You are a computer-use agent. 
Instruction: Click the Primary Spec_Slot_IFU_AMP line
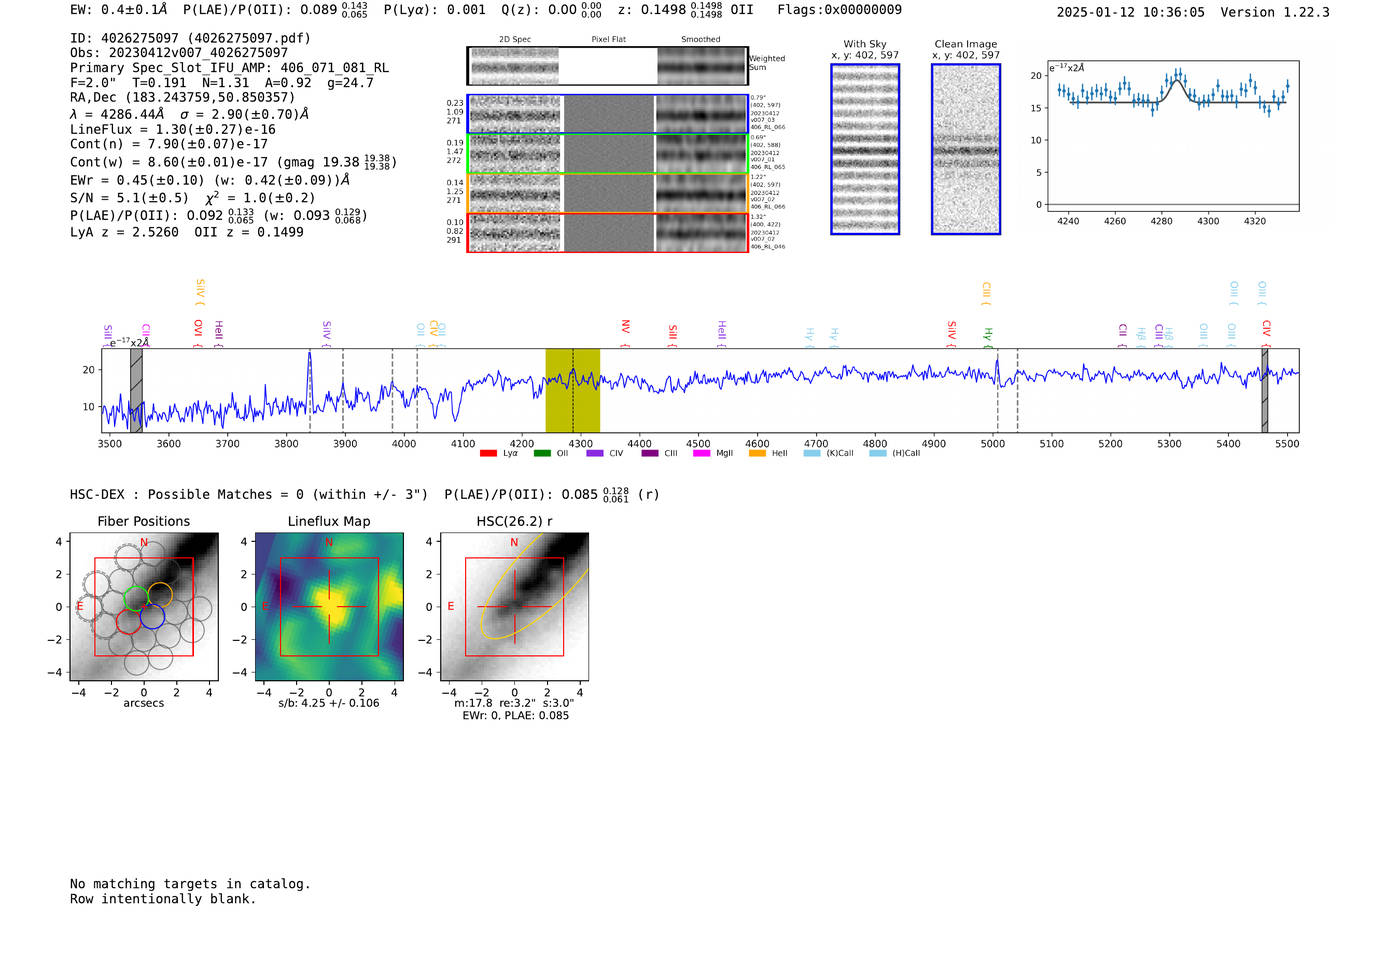click(230, 68)
